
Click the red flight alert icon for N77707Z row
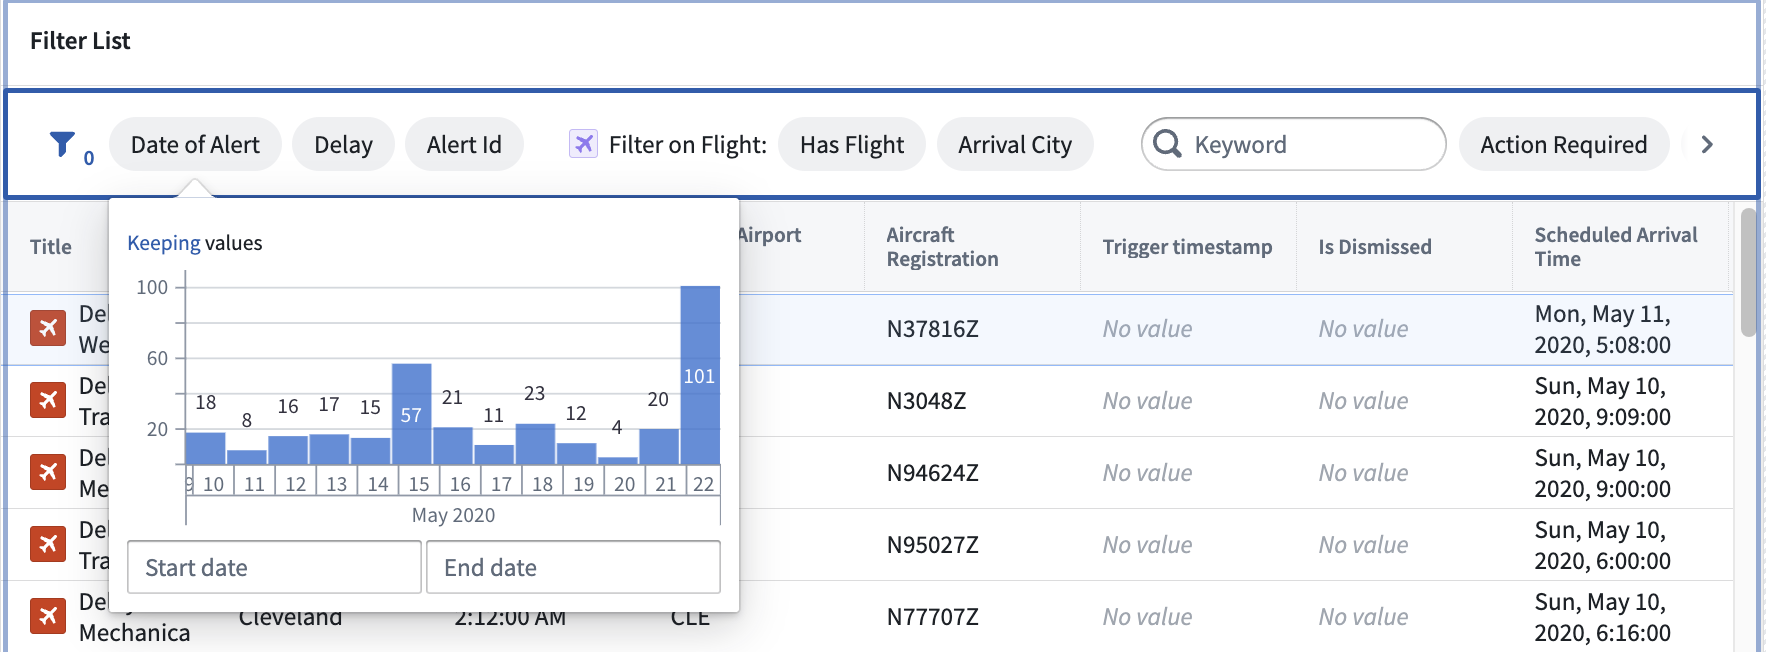pyautogui.click(x=48, y=616)
